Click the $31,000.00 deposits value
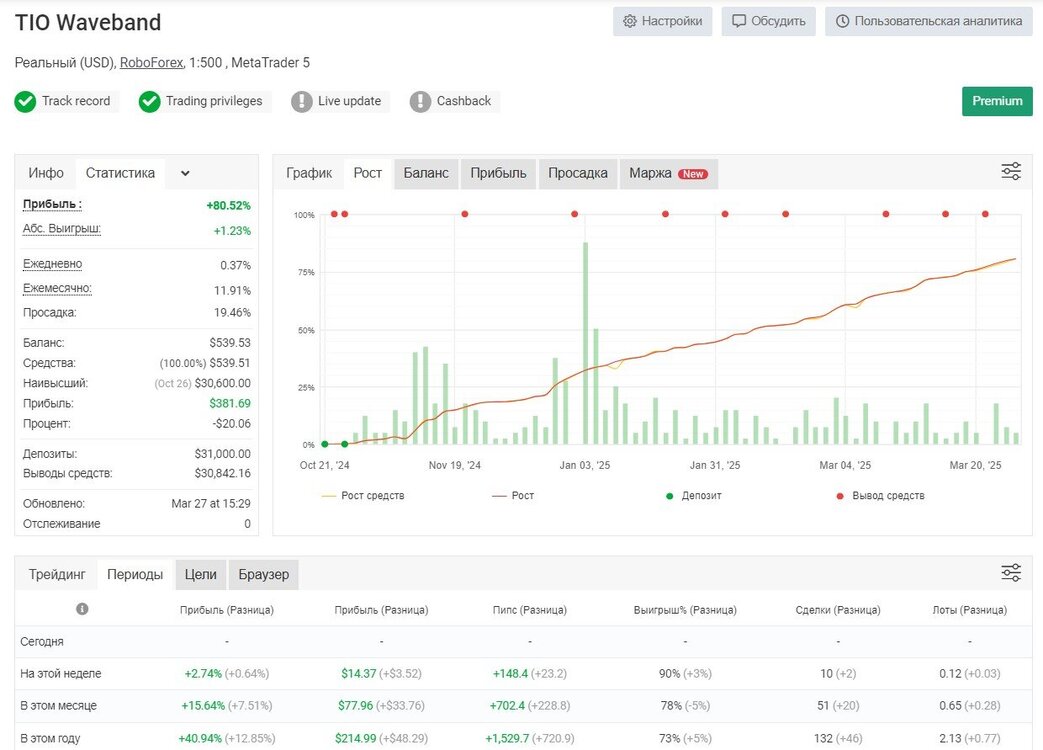Viewport: 1043px width, 750px height. [223, 453]
